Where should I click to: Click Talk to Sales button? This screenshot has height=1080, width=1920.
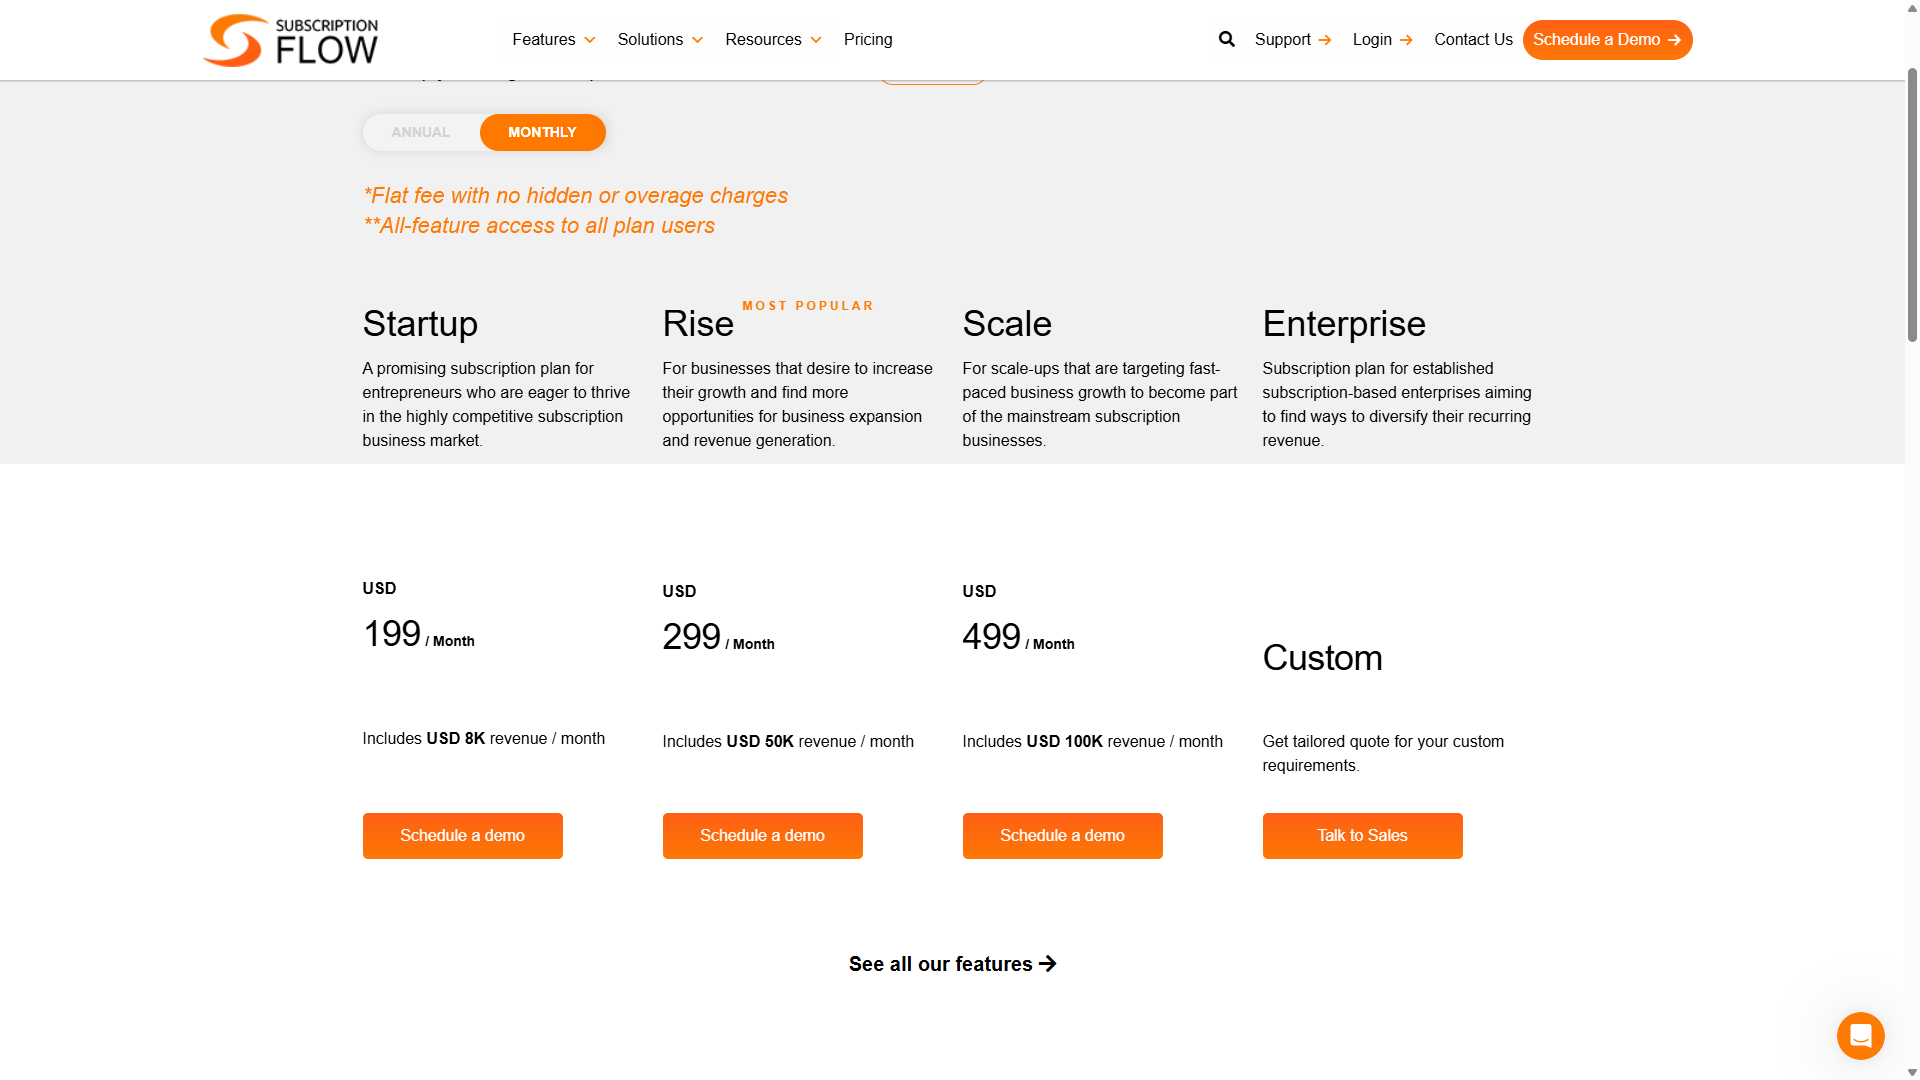click(x=1362, y=836)
